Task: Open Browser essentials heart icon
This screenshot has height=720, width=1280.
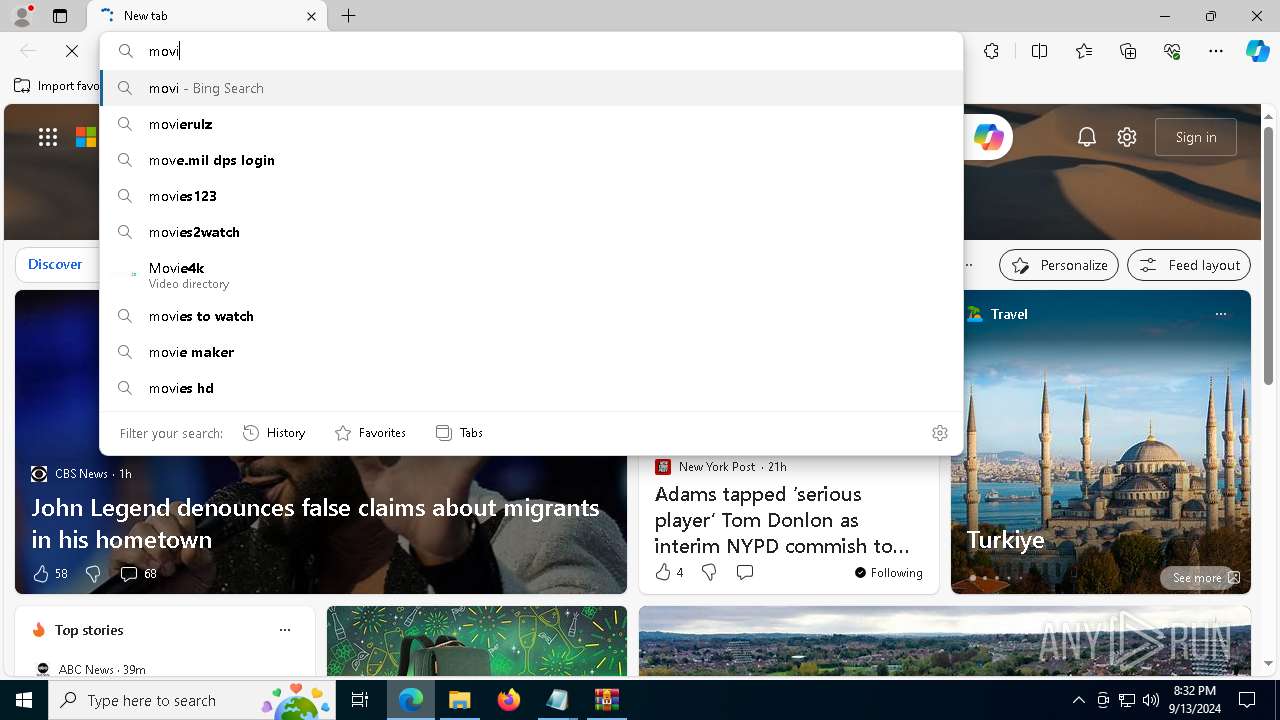Action: coord(1172,51)
